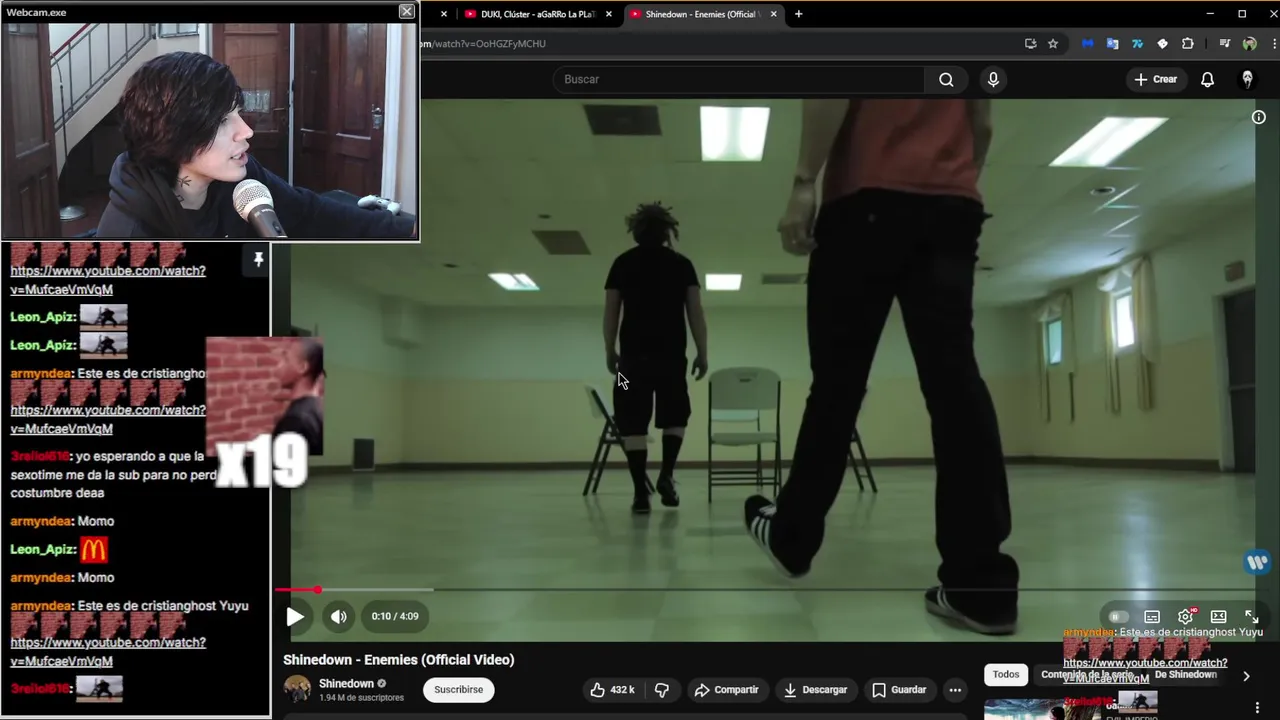Show more filter chips with the arrow
Screen dimensions: 1280x720
(x=1246, y=676)
